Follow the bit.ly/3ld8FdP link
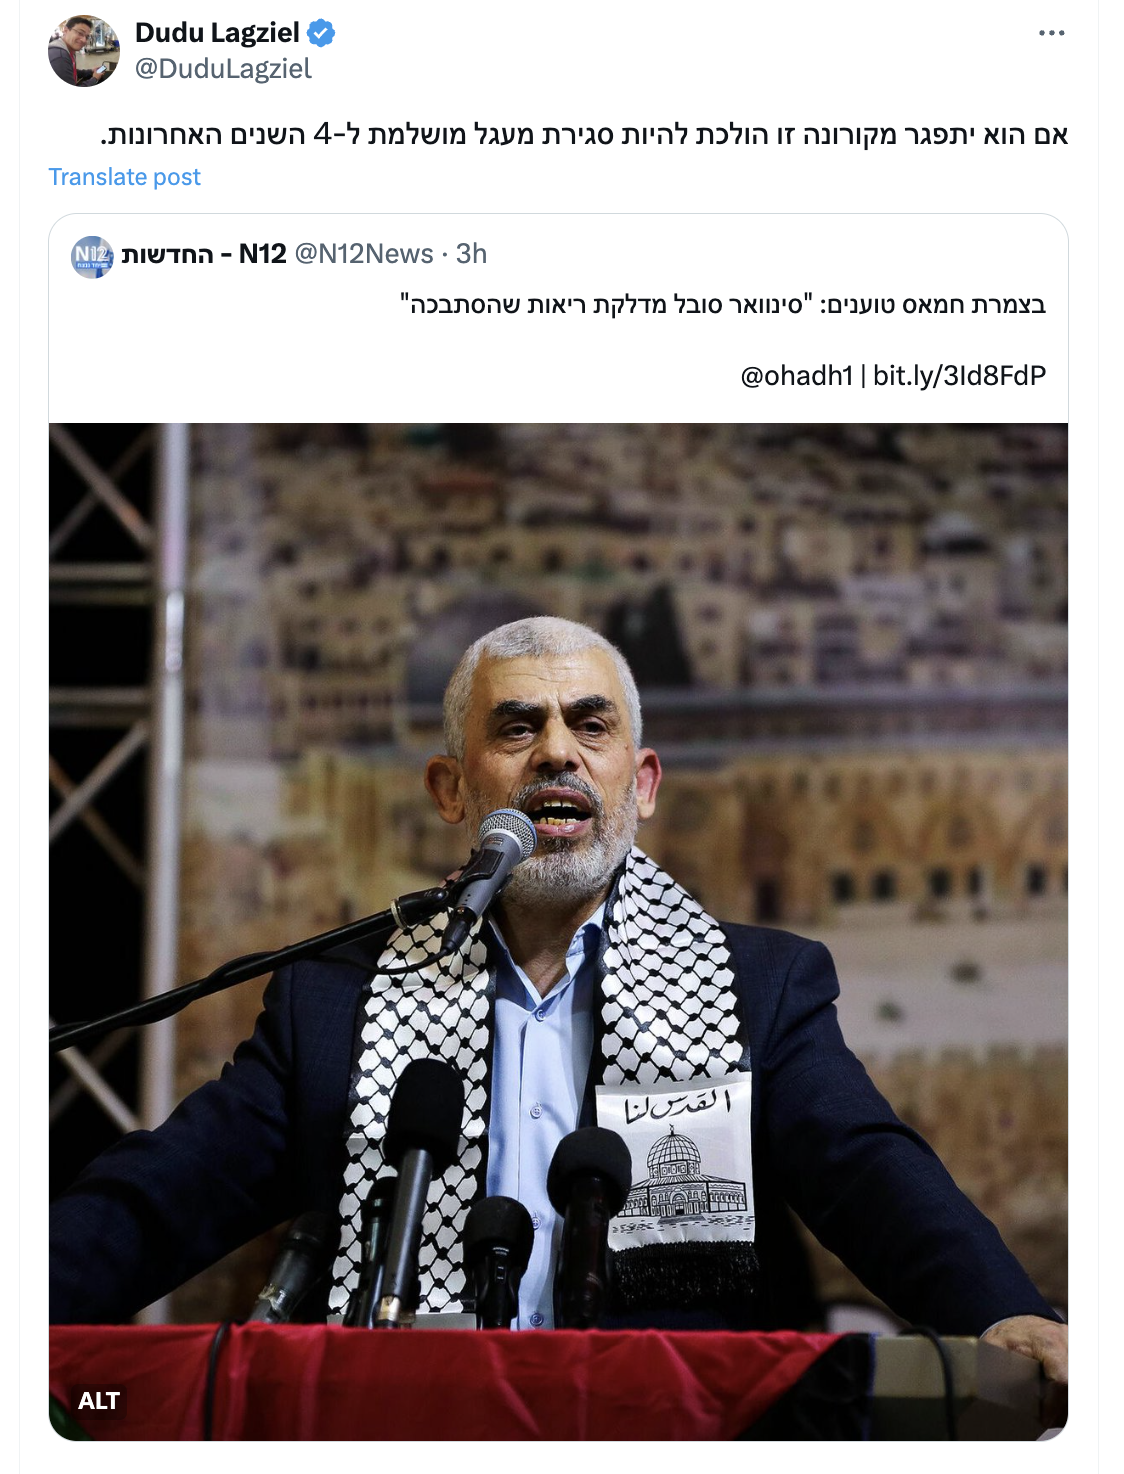This screenshot has height=1474, width=1124. [959, 376]
